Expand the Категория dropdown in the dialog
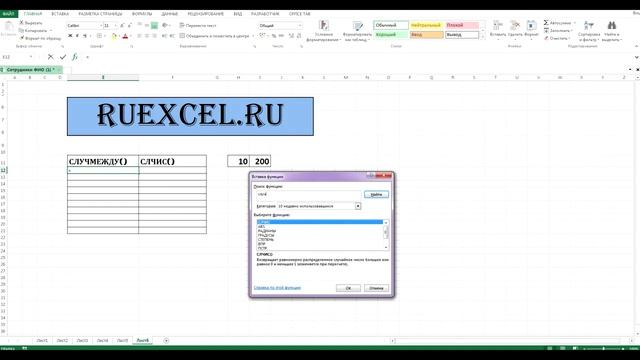 358,206
